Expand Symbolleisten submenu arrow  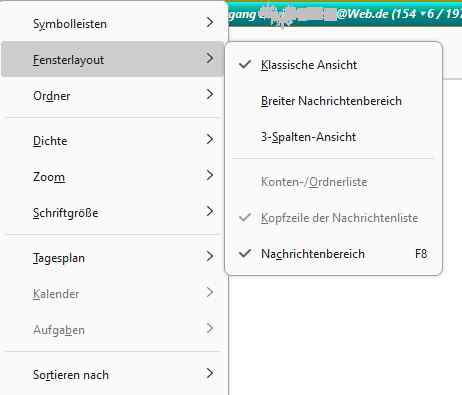[210, 23]
